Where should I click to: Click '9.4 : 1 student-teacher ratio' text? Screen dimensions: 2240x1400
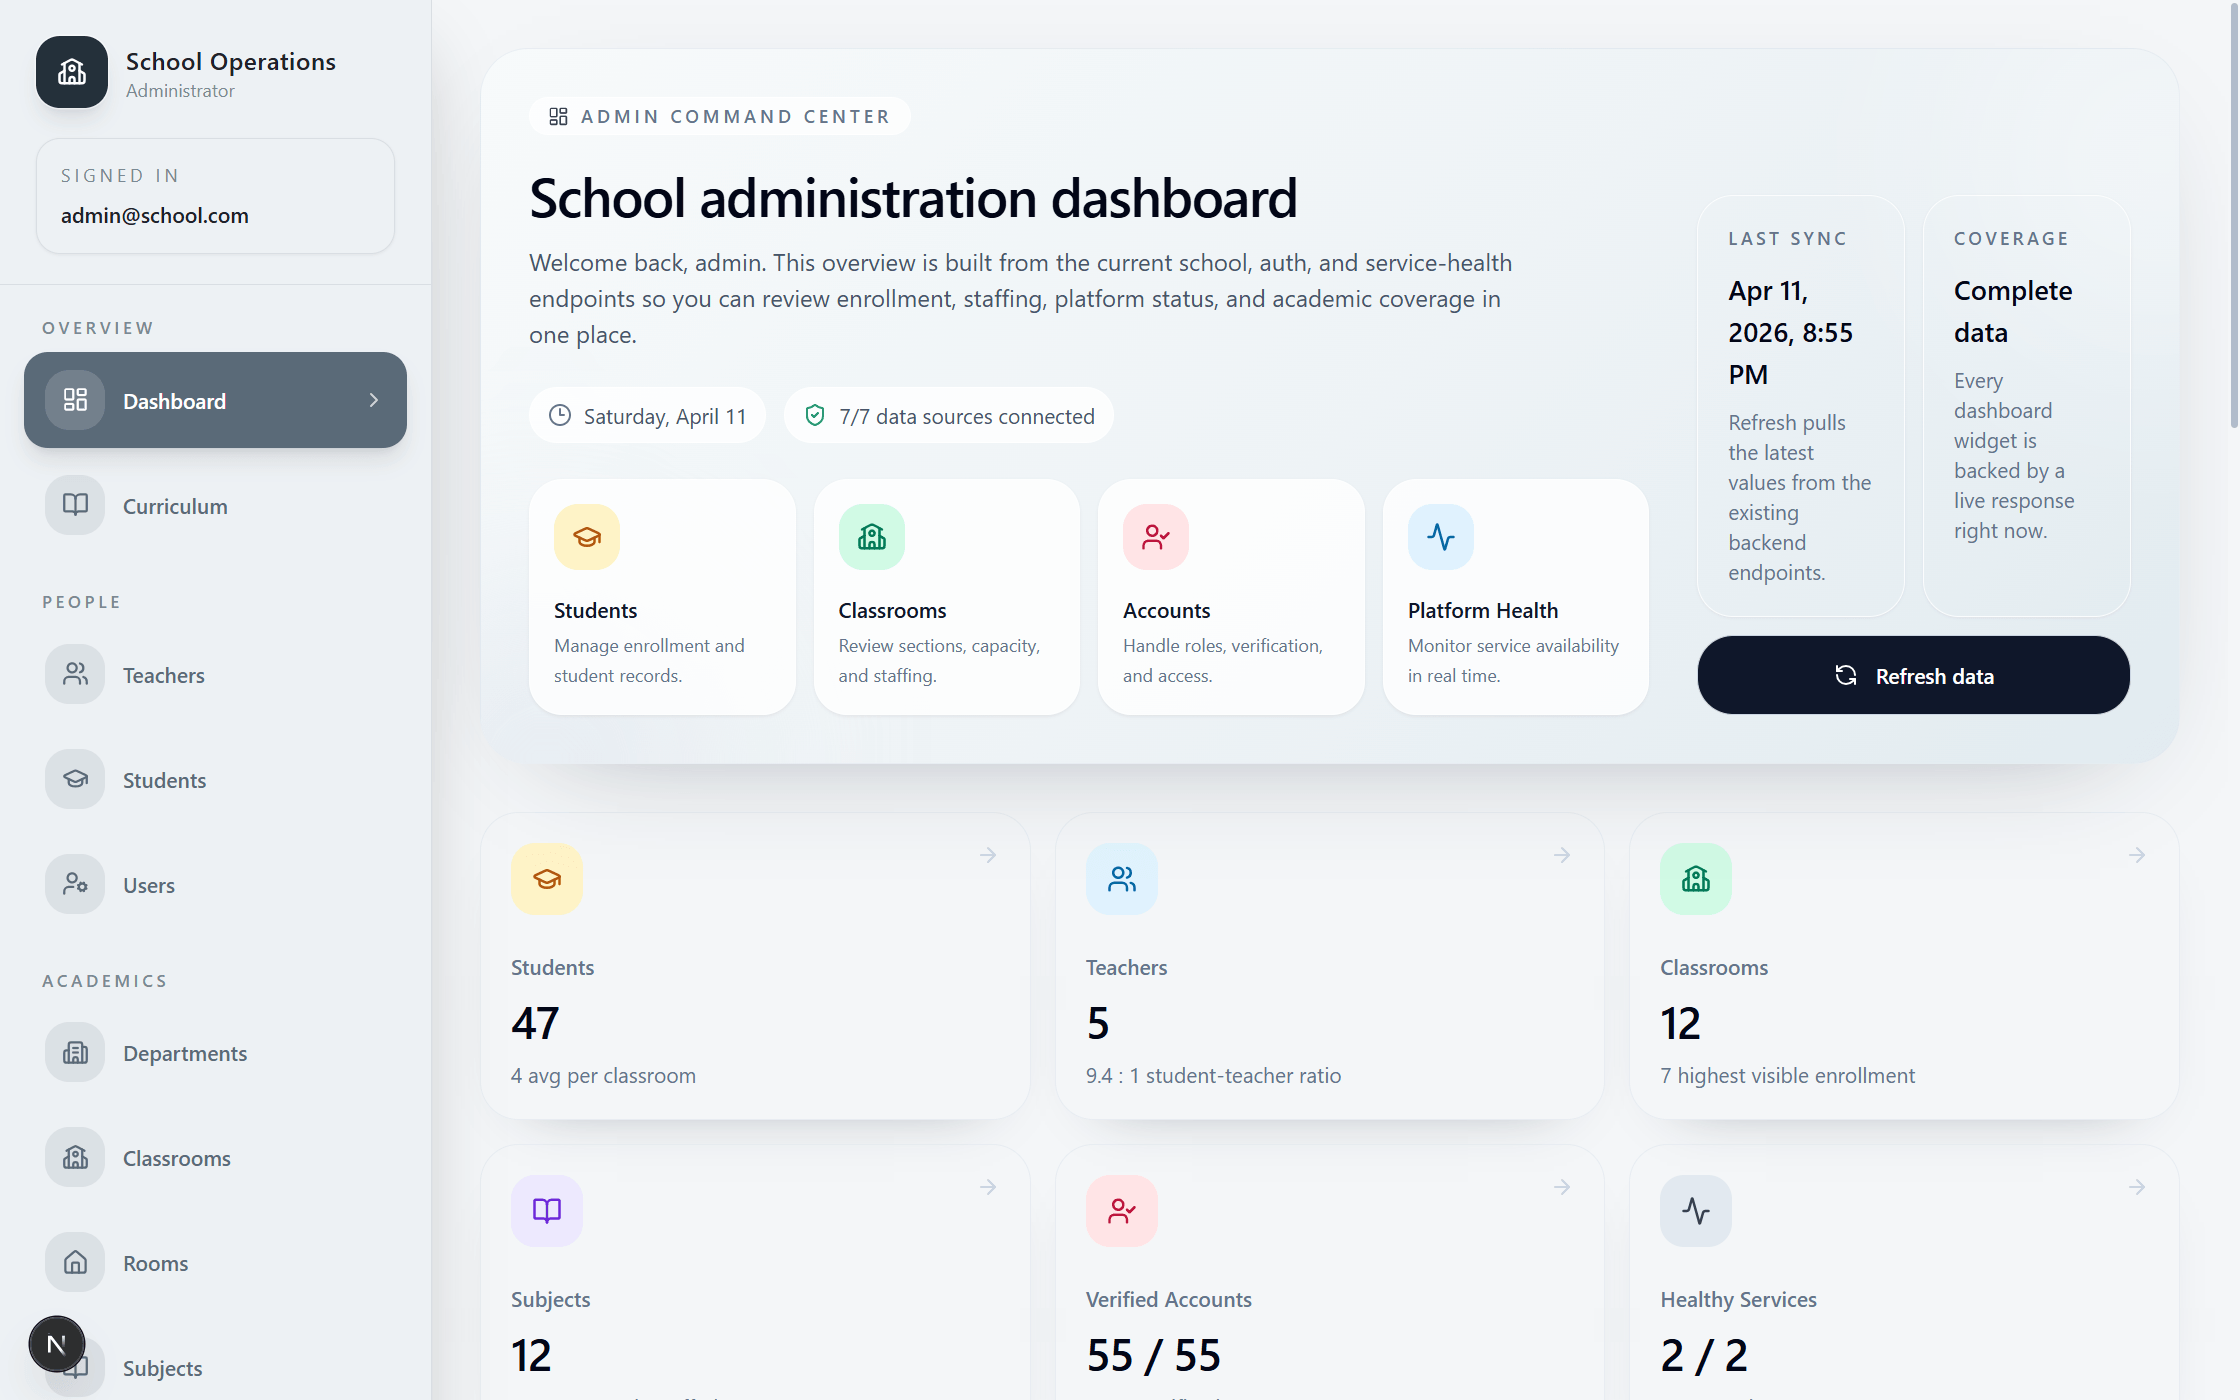point(1213,1075)
